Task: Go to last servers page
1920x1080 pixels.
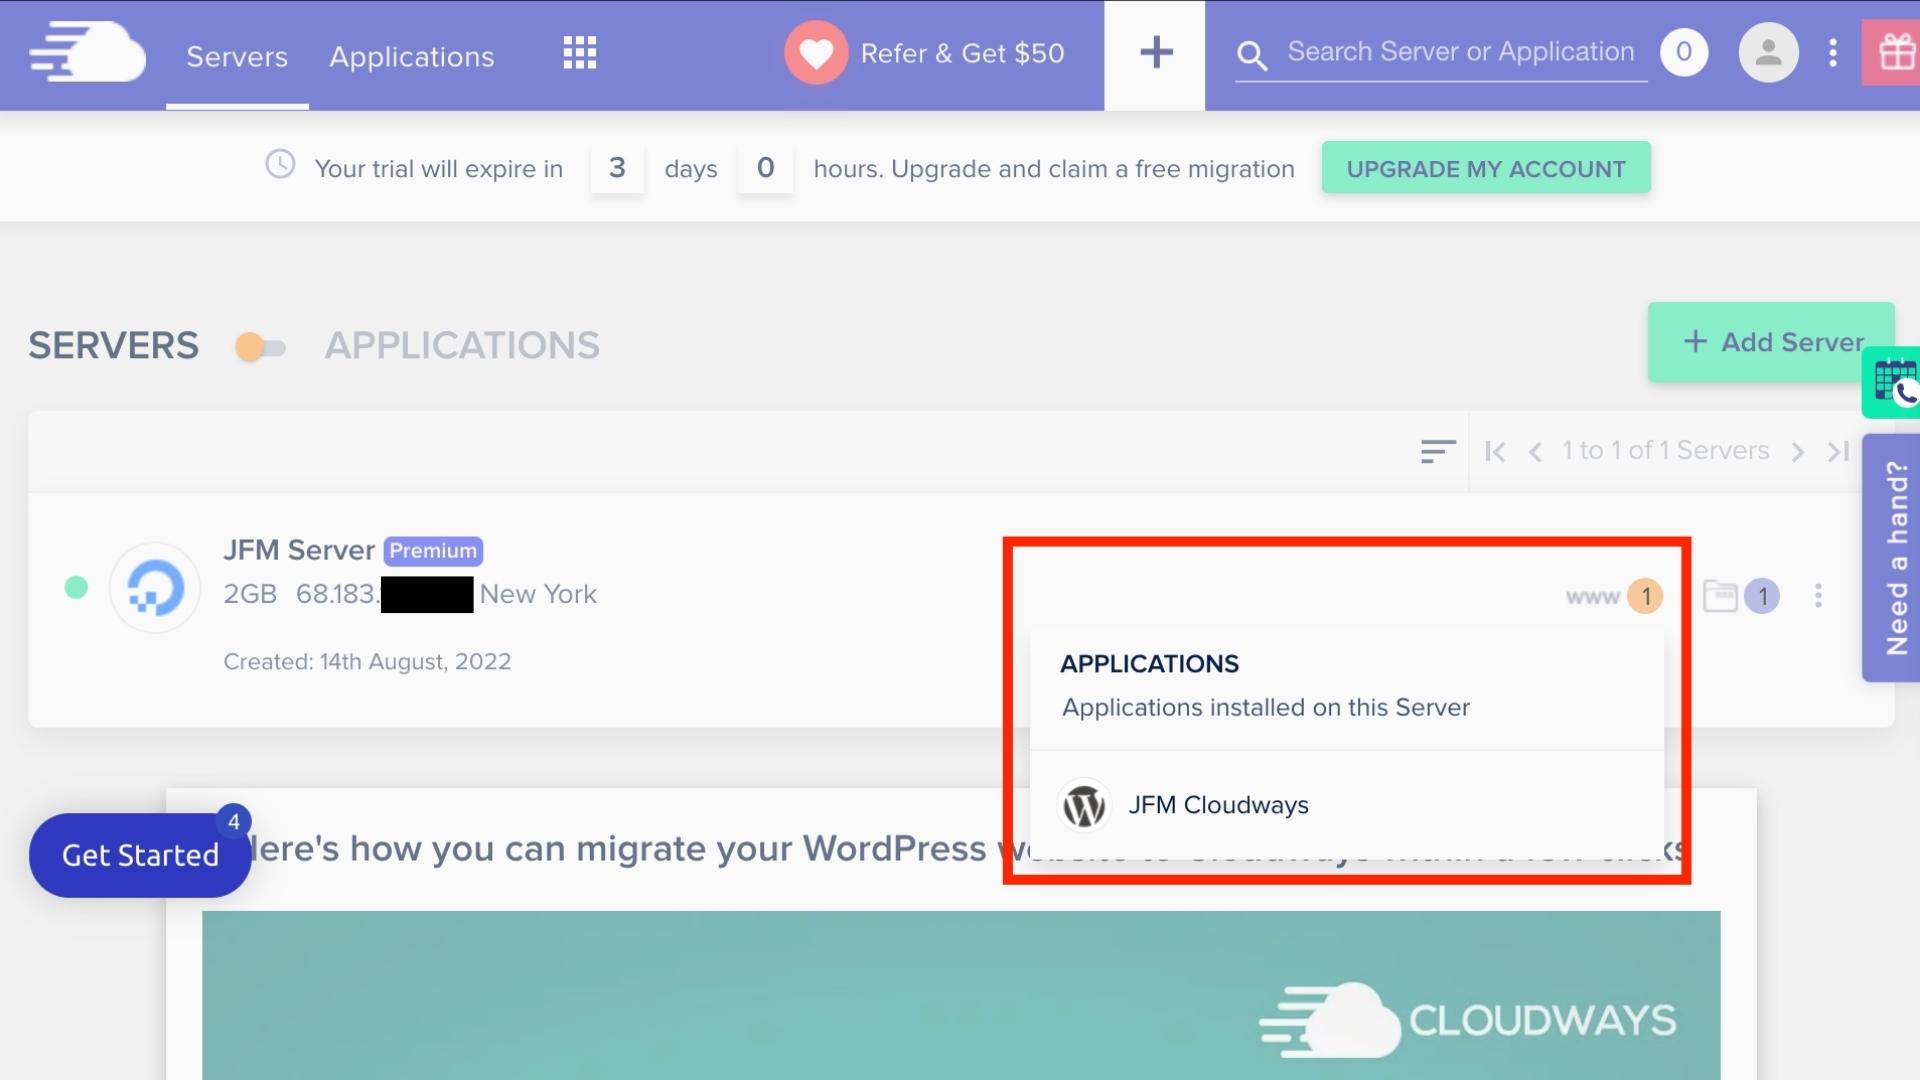Action: 1838,452
